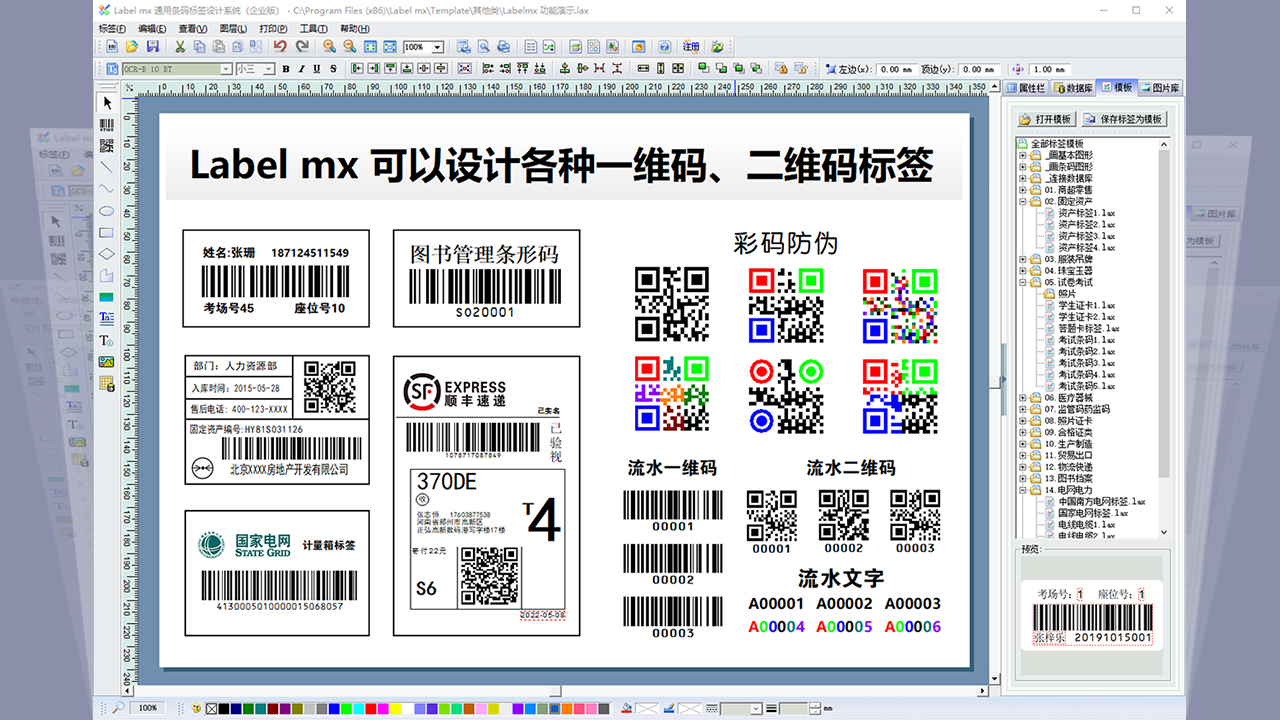The width and height of the screenshot is (1280, 720).
Task: Open the 标签(F) menu
Action: coord(113,29)
